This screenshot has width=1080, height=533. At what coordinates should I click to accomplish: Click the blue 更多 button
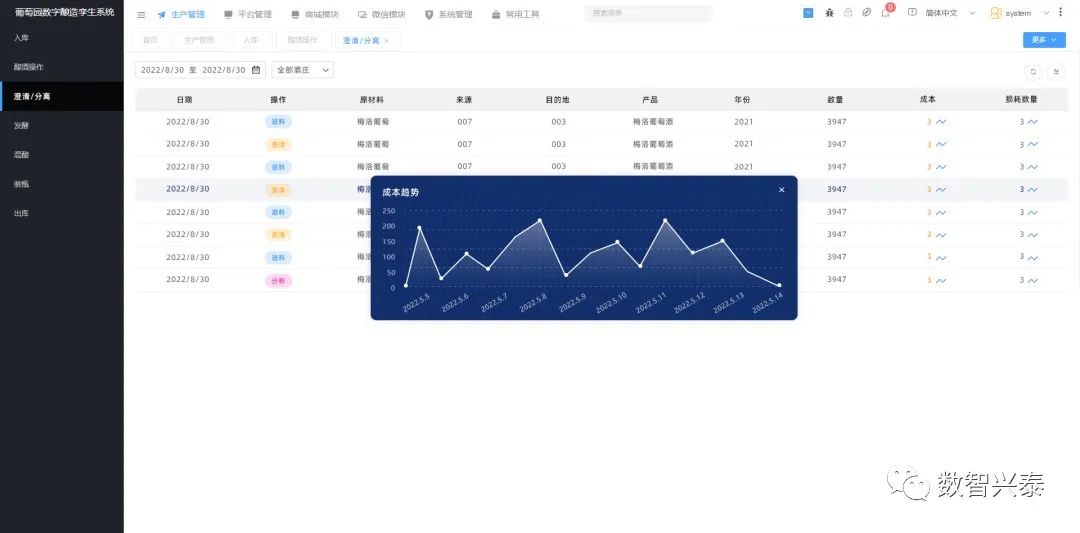point(1044,40)
